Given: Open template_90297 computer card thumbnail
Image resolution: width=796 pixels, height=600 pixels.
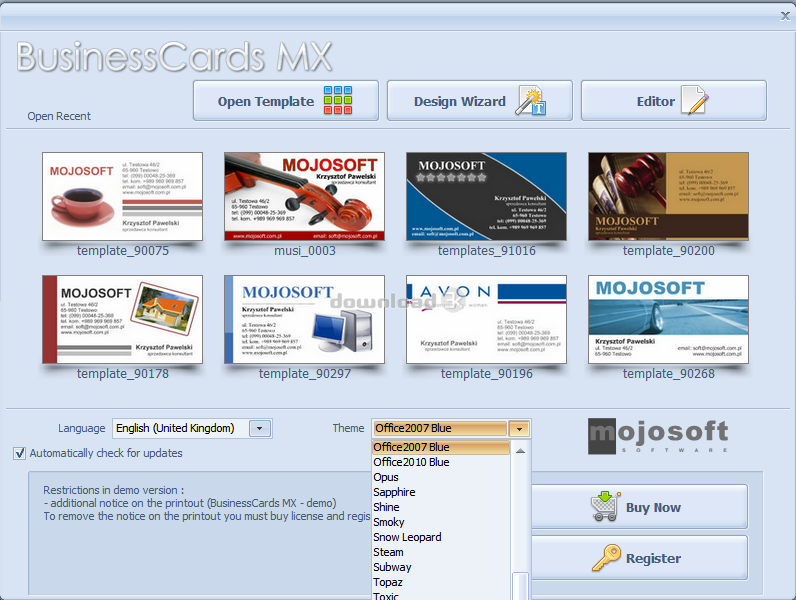Looking at the screenshot, I should click(x=305, y=319).
